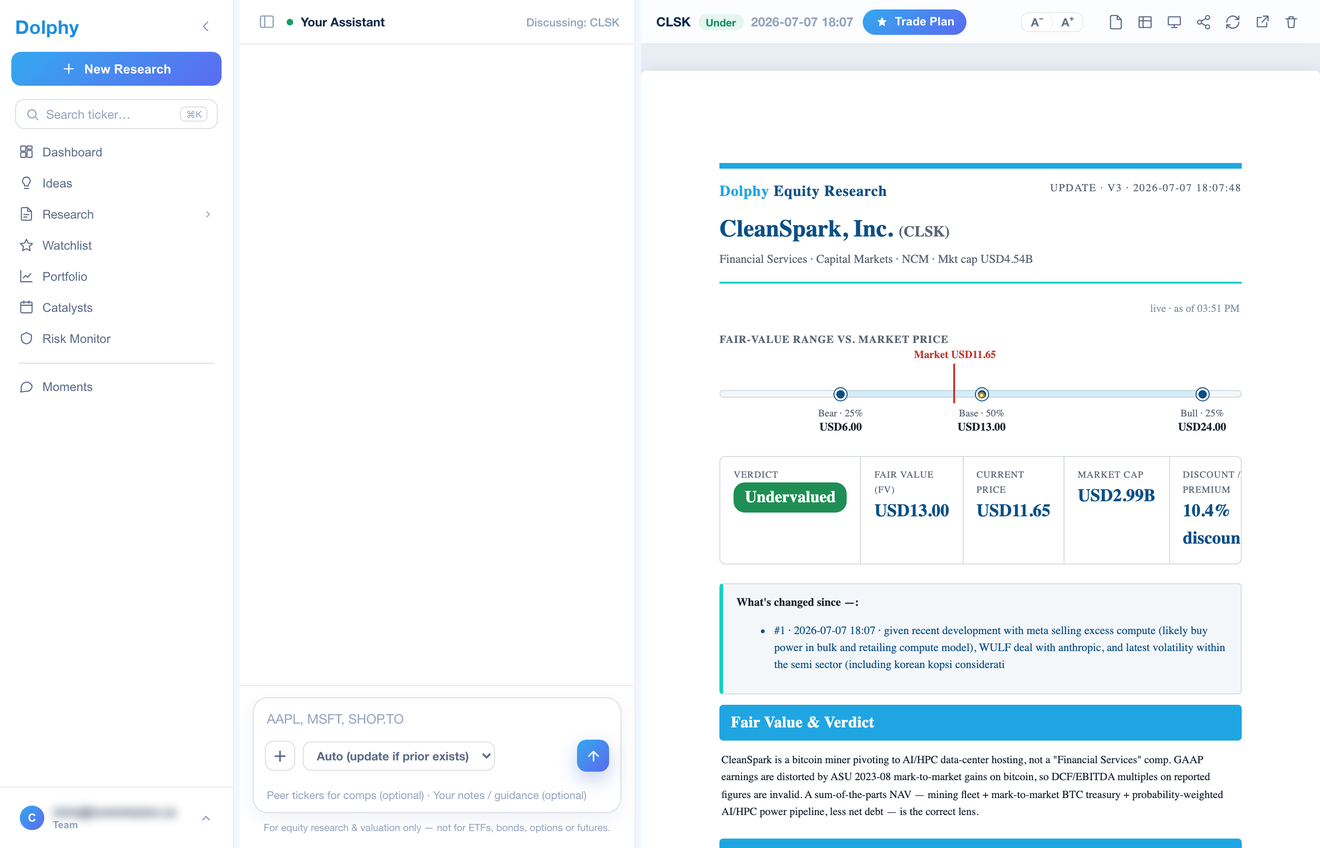Open report in external window
This screenshot has width=1320, height=848.
click(x=1262, y=22)
